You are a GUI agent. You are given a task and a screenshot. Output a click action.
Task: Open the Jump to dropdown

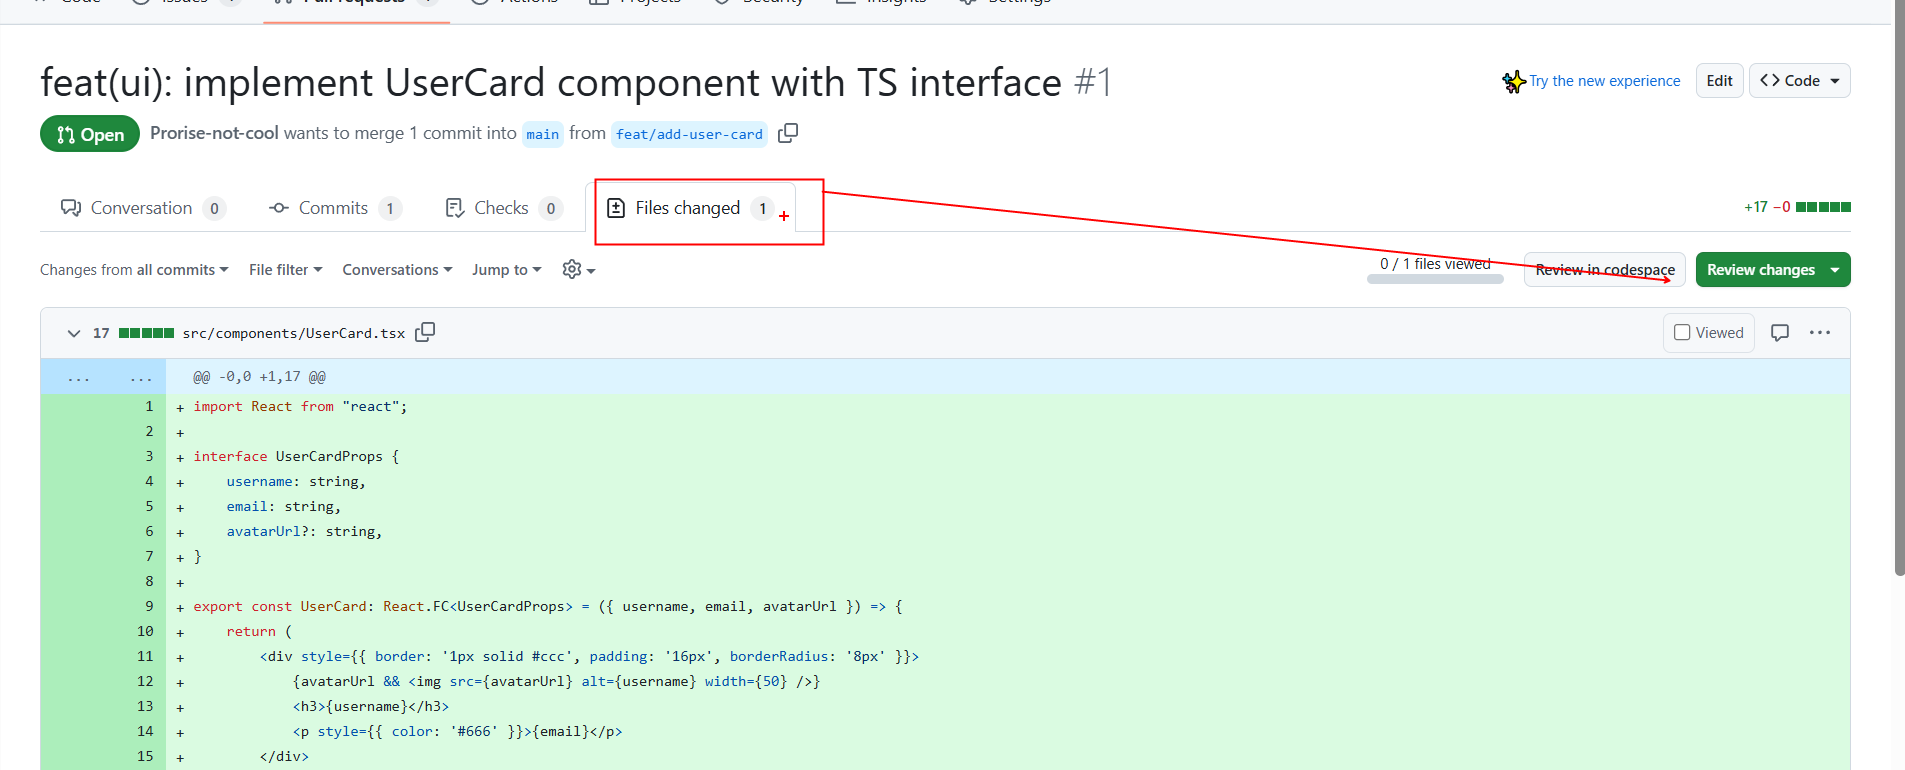pyautogui.click(x=506, y=270)
